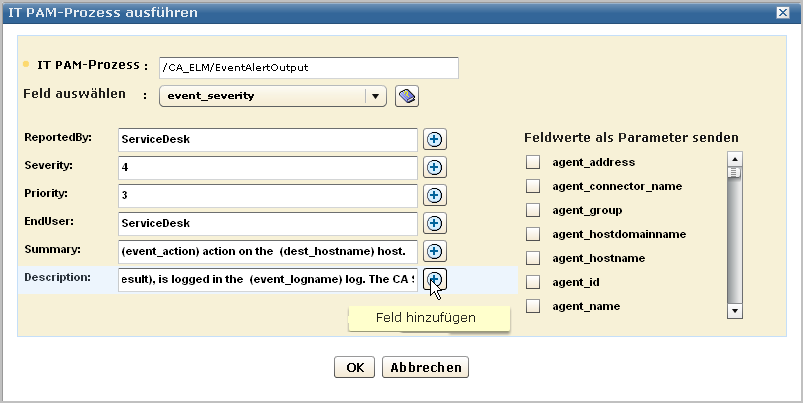Click add field icon next to Severity
Image resolution: width=803 pixels, height=403 pixels.
click(434, 168)
